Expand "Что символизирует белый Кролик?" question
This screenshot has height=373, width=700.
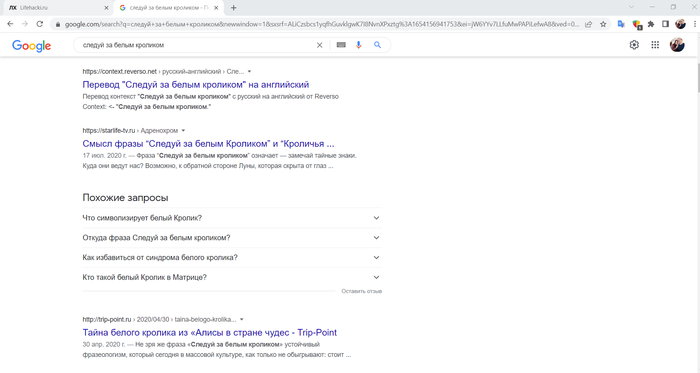click(x=232, y=218)
